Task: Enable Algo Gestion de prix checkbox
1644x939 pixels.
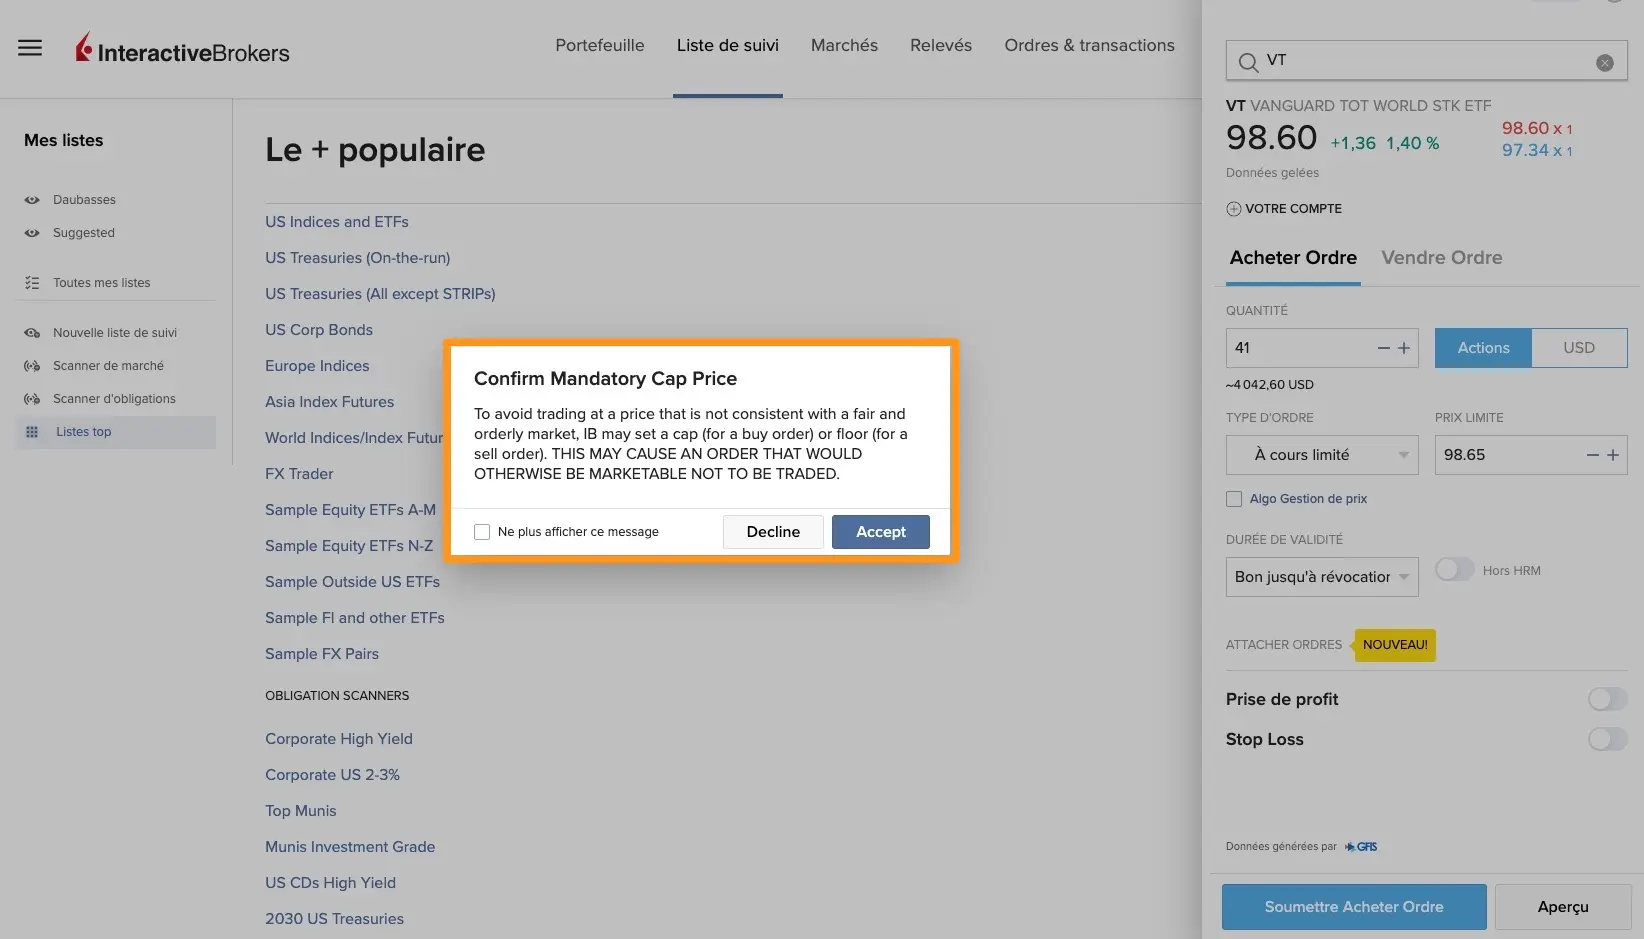Action: (x=1234, y=499)
